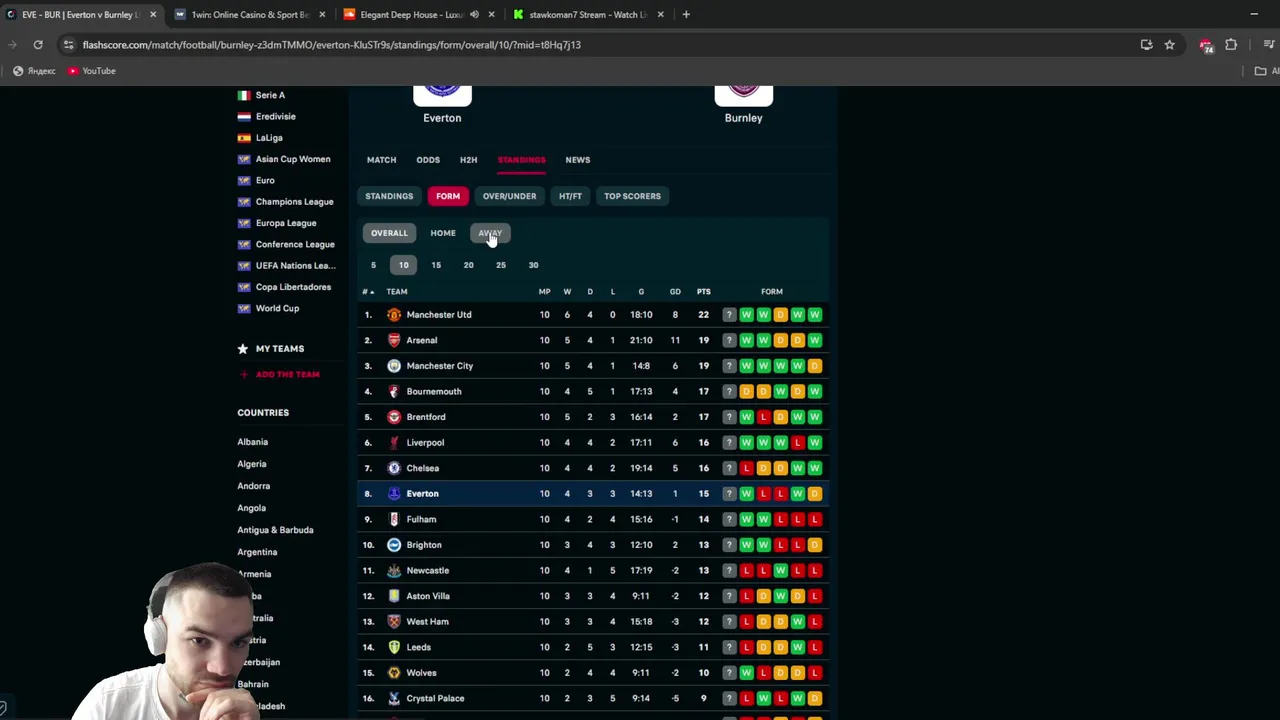This screenshot has height=720, width=1280.
Task: Click the Newcastle club crest
Action: (394, 571)
